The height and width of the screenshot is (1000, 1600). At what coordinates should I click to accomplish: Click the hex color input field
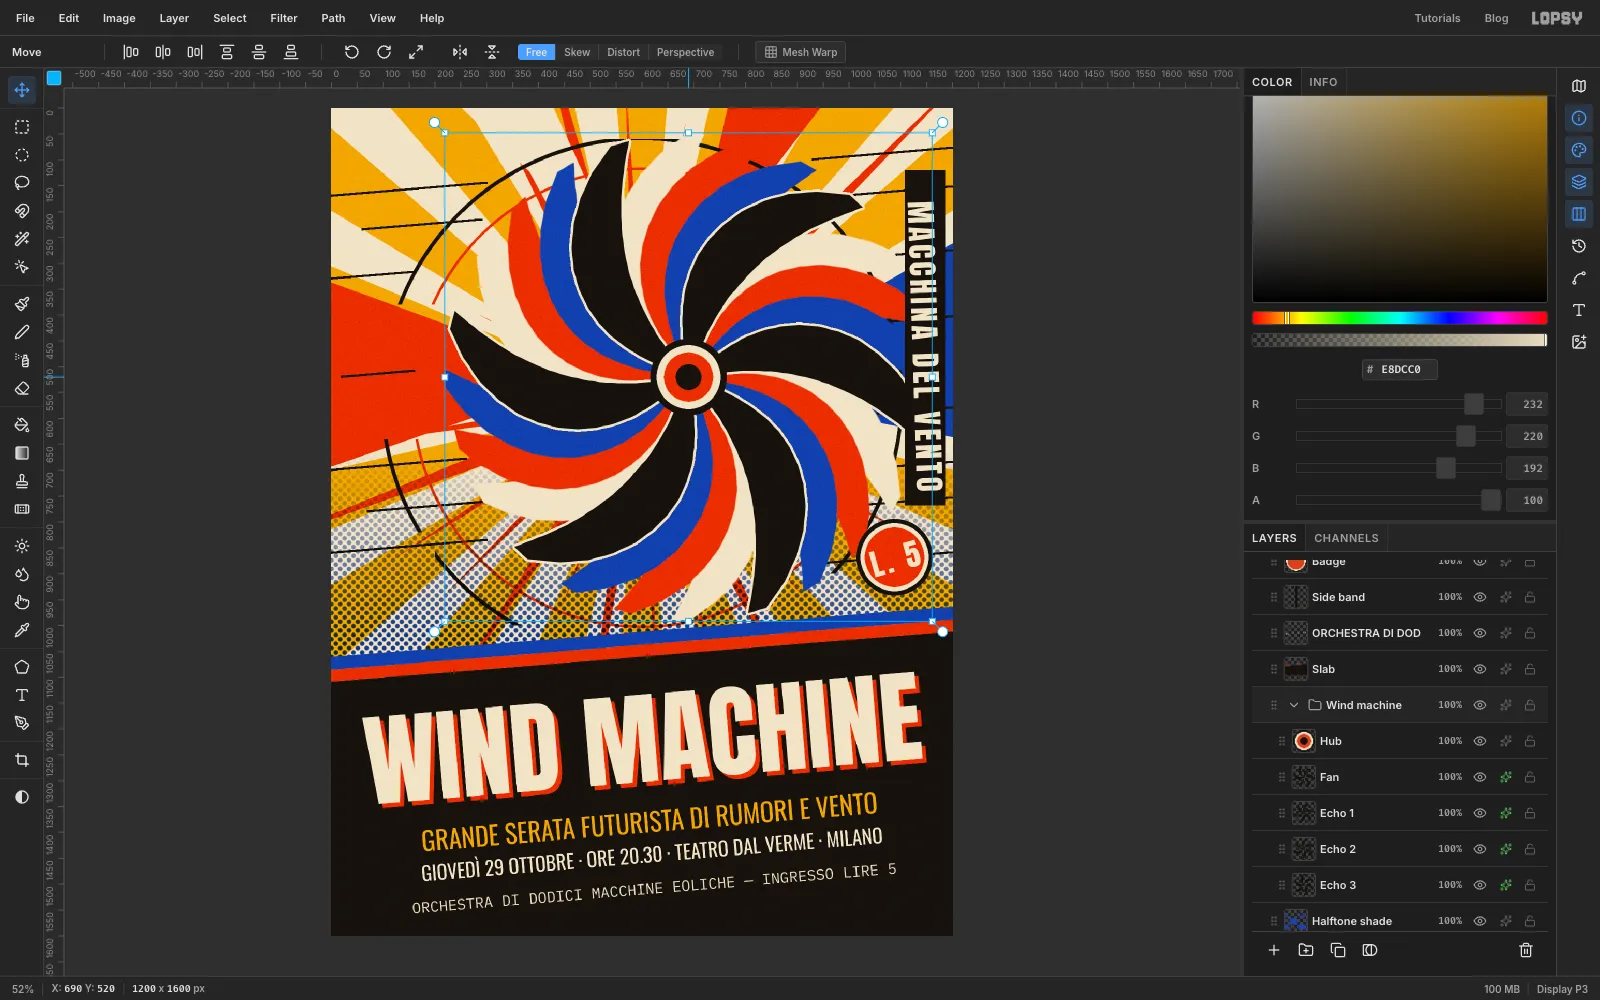pyautogui.click(x=1400, y=369)
